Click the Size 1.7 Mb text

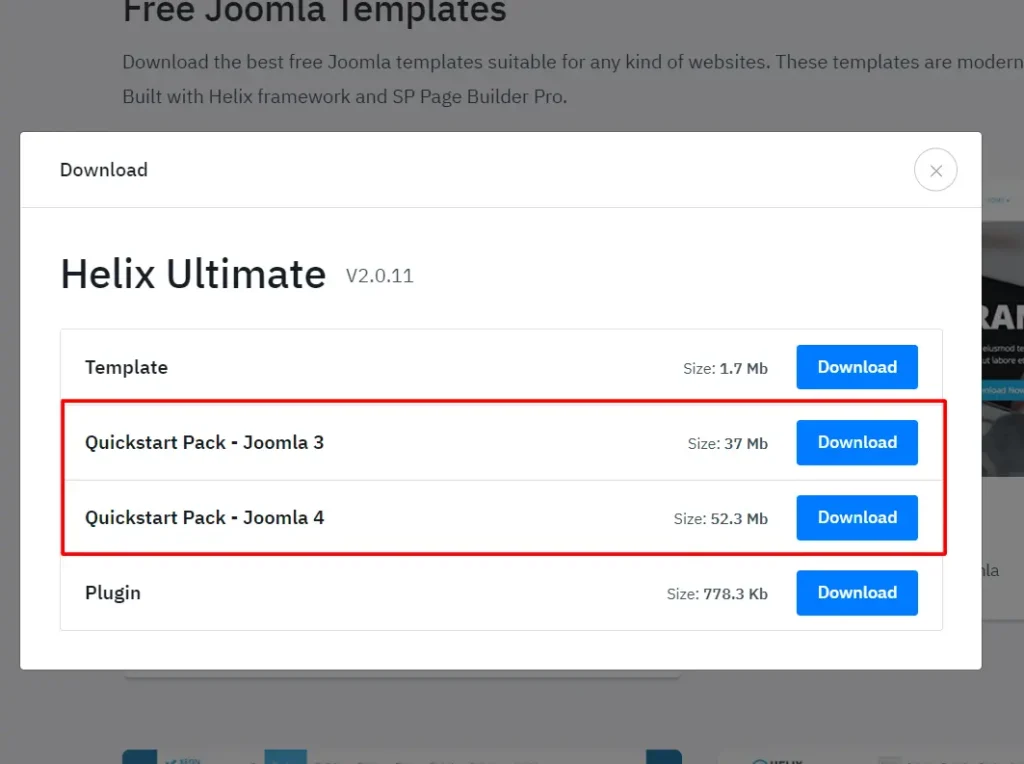point(726,368)
